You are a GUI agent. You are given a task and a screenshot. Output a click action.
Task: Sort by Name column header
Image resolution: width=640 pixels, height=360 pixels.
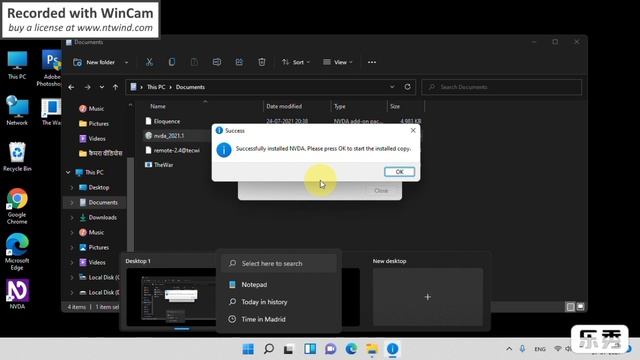158,106
